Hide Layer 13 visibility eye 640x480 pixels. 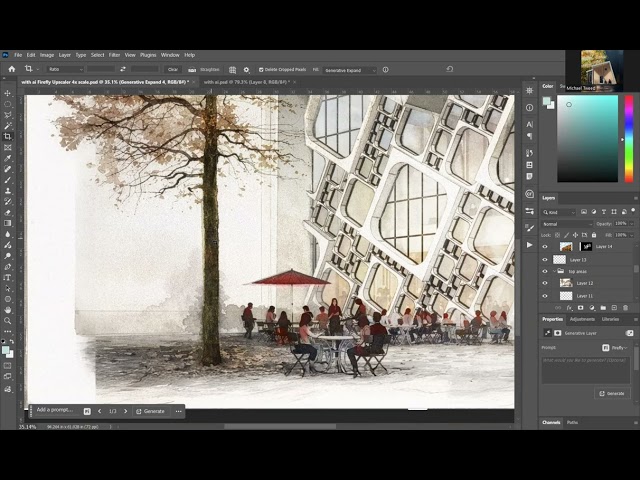point(545,260)
